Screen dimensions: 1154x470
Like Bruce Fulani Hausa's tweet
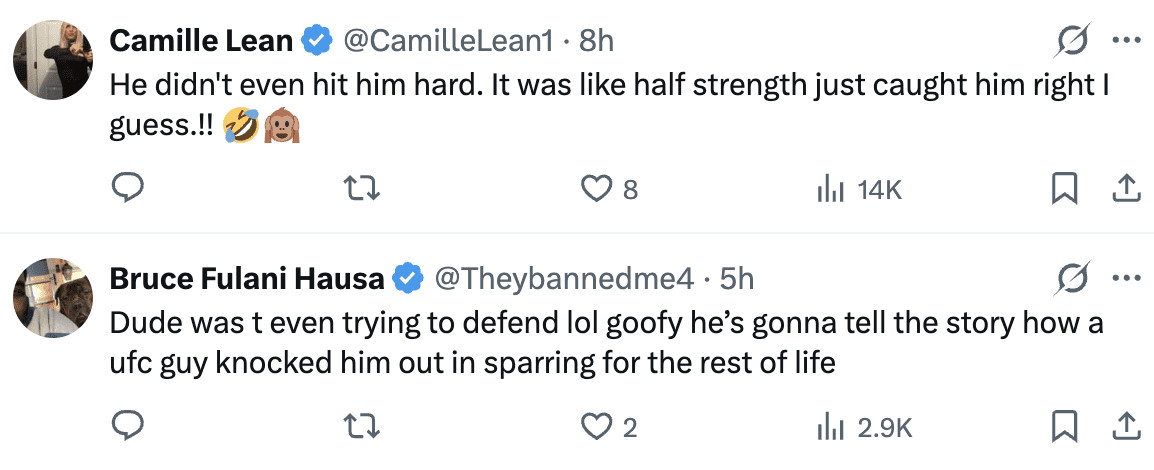[598, 427]
